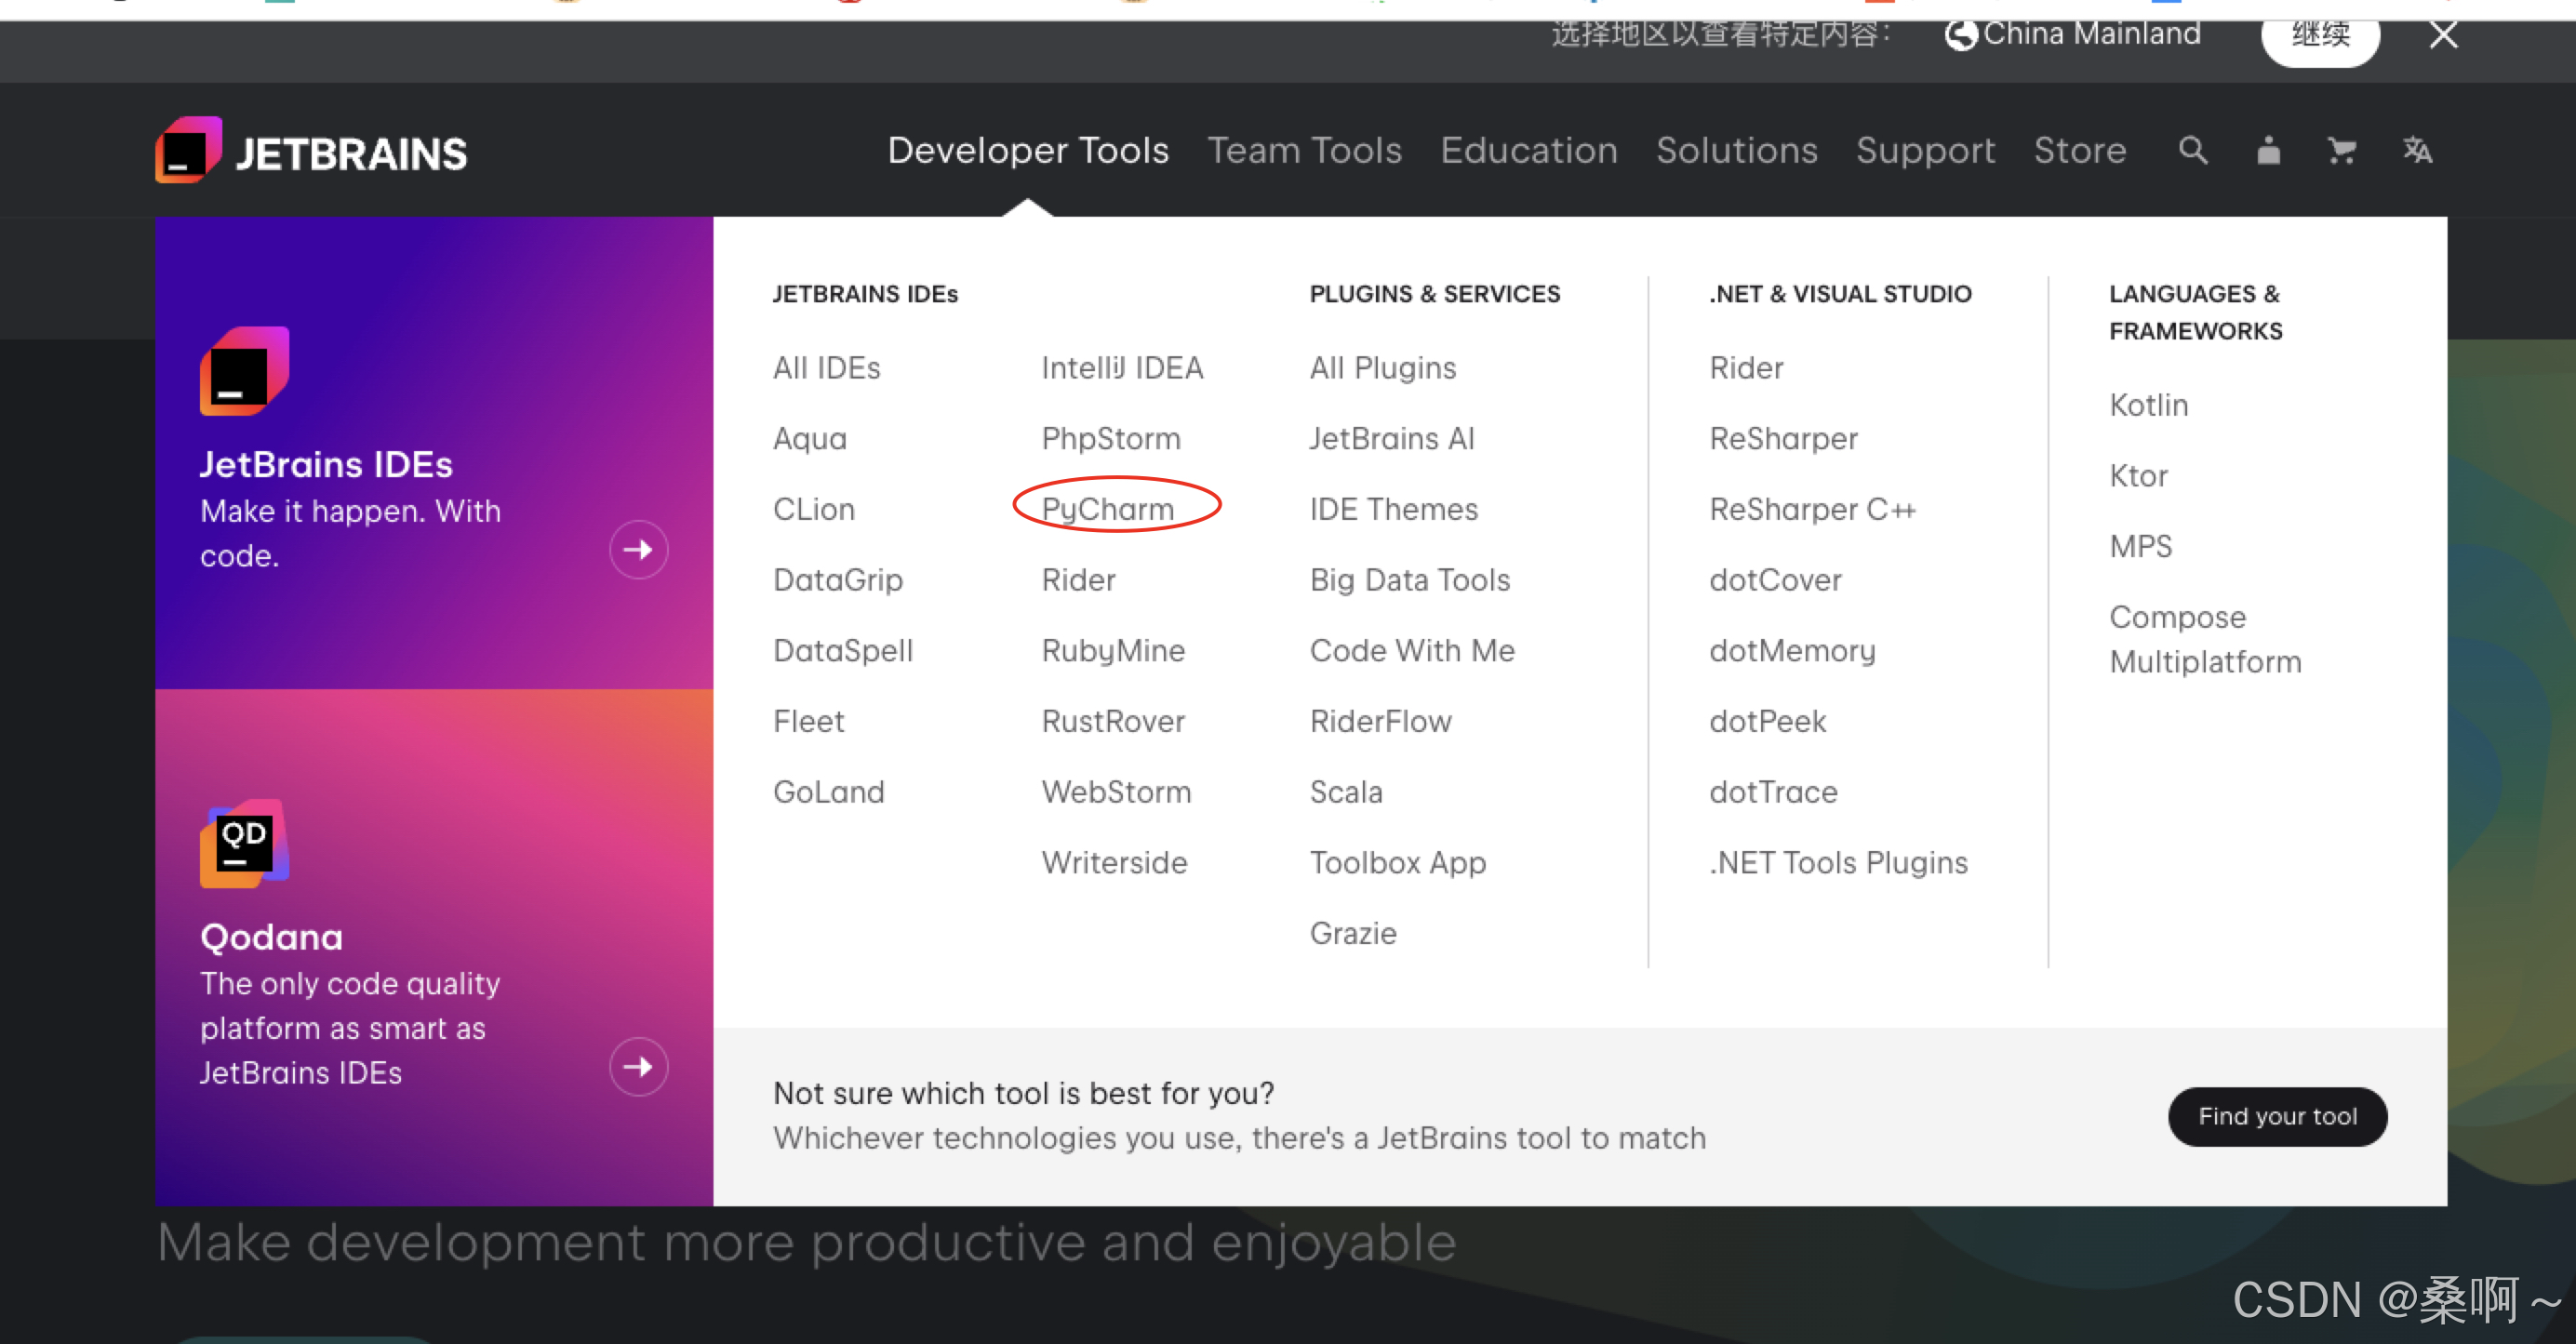Open the Support menu
The image size is (2576, 1344).
[1925, 150]
